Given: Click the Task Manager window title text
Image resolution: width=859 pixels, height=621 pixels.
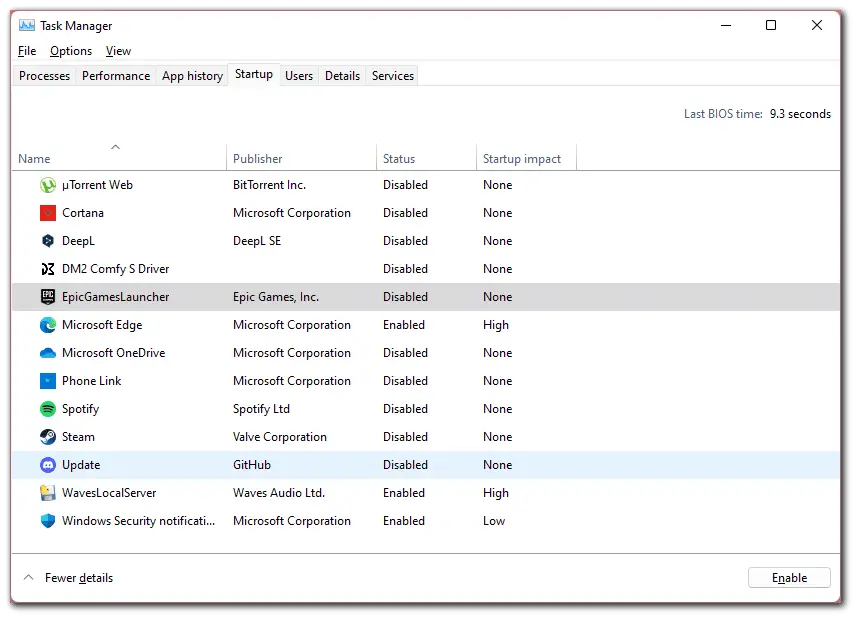Looking at the screenshot, I should (x=76, y=26).
